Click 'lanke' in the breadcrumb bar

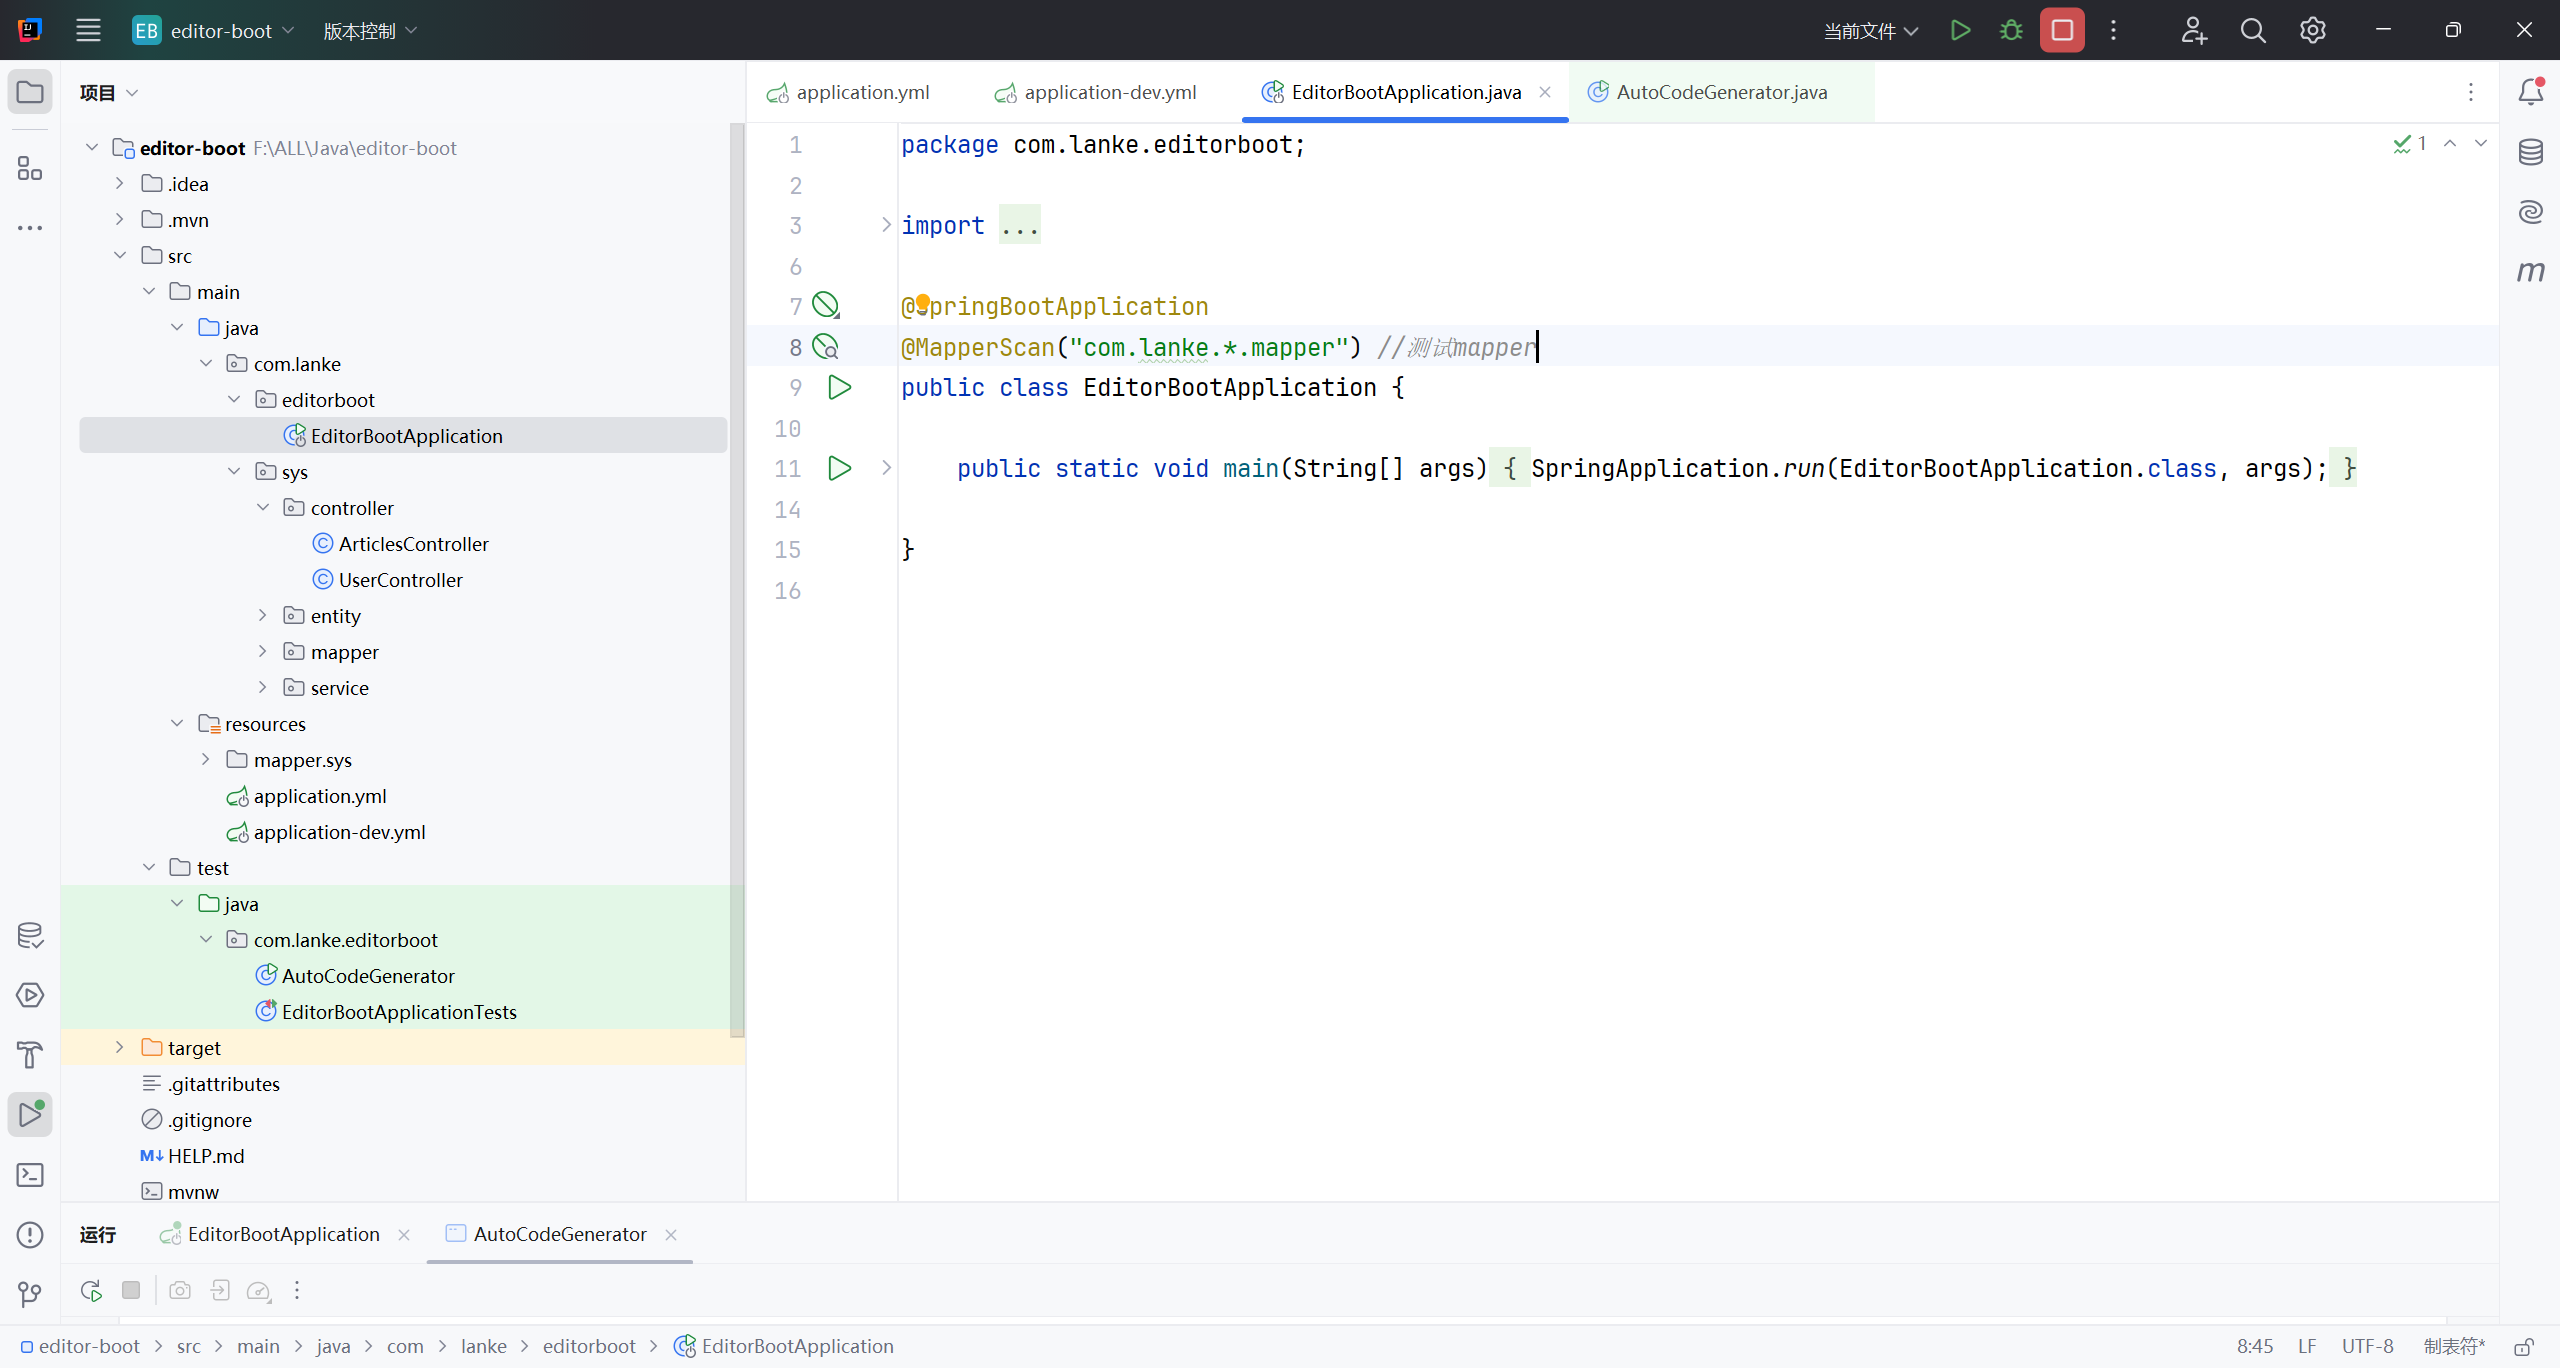(x=483, y=1346)
